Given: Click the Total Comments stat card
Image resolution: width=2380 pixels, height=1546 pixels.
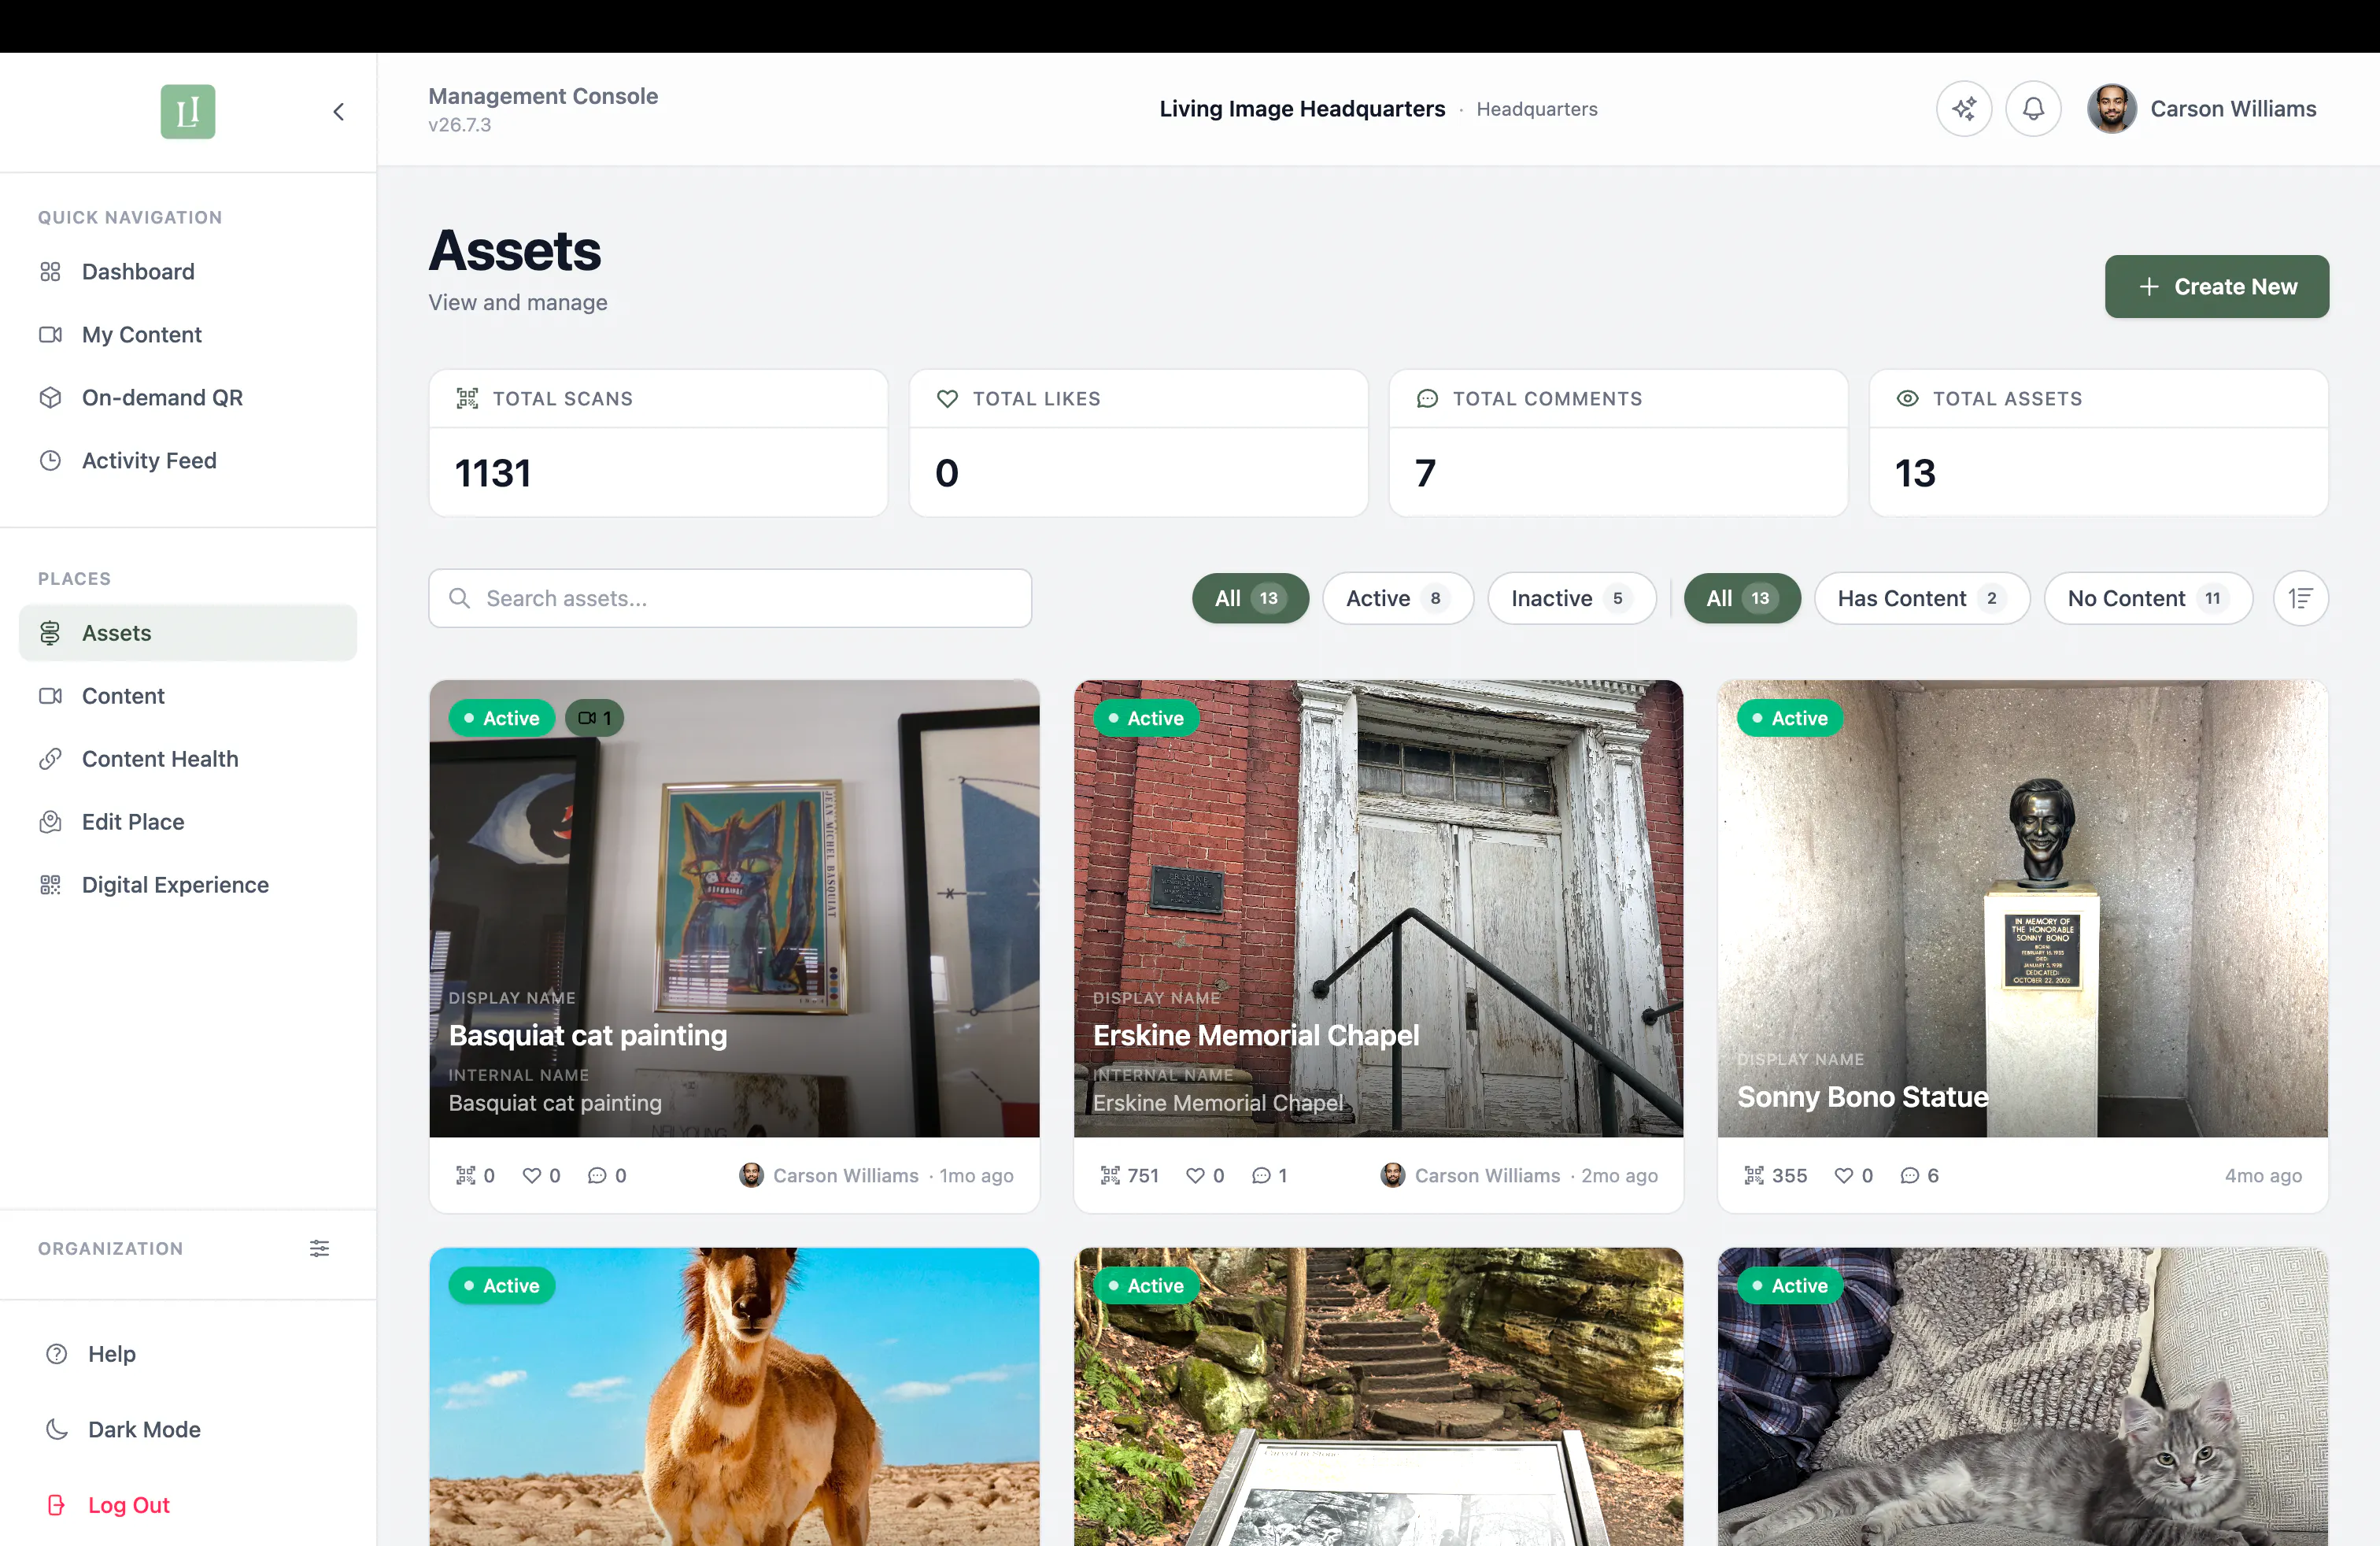Looking at the screenshot, I should click(1618, 443).
